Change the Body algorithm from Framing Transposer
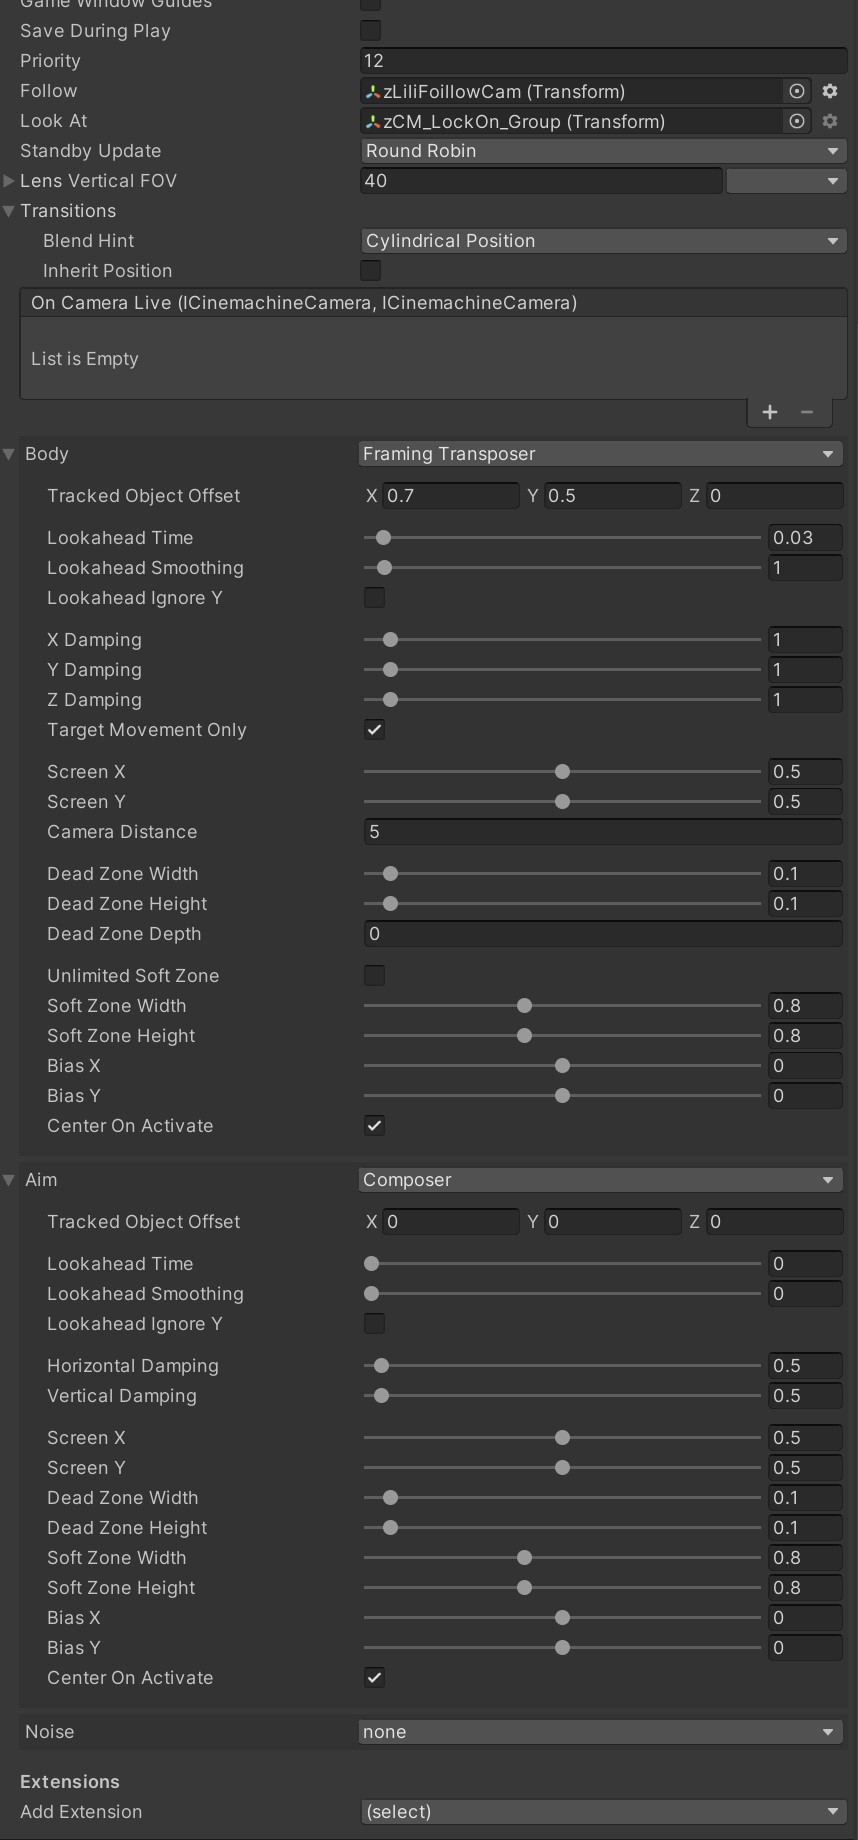 [600, 453]
